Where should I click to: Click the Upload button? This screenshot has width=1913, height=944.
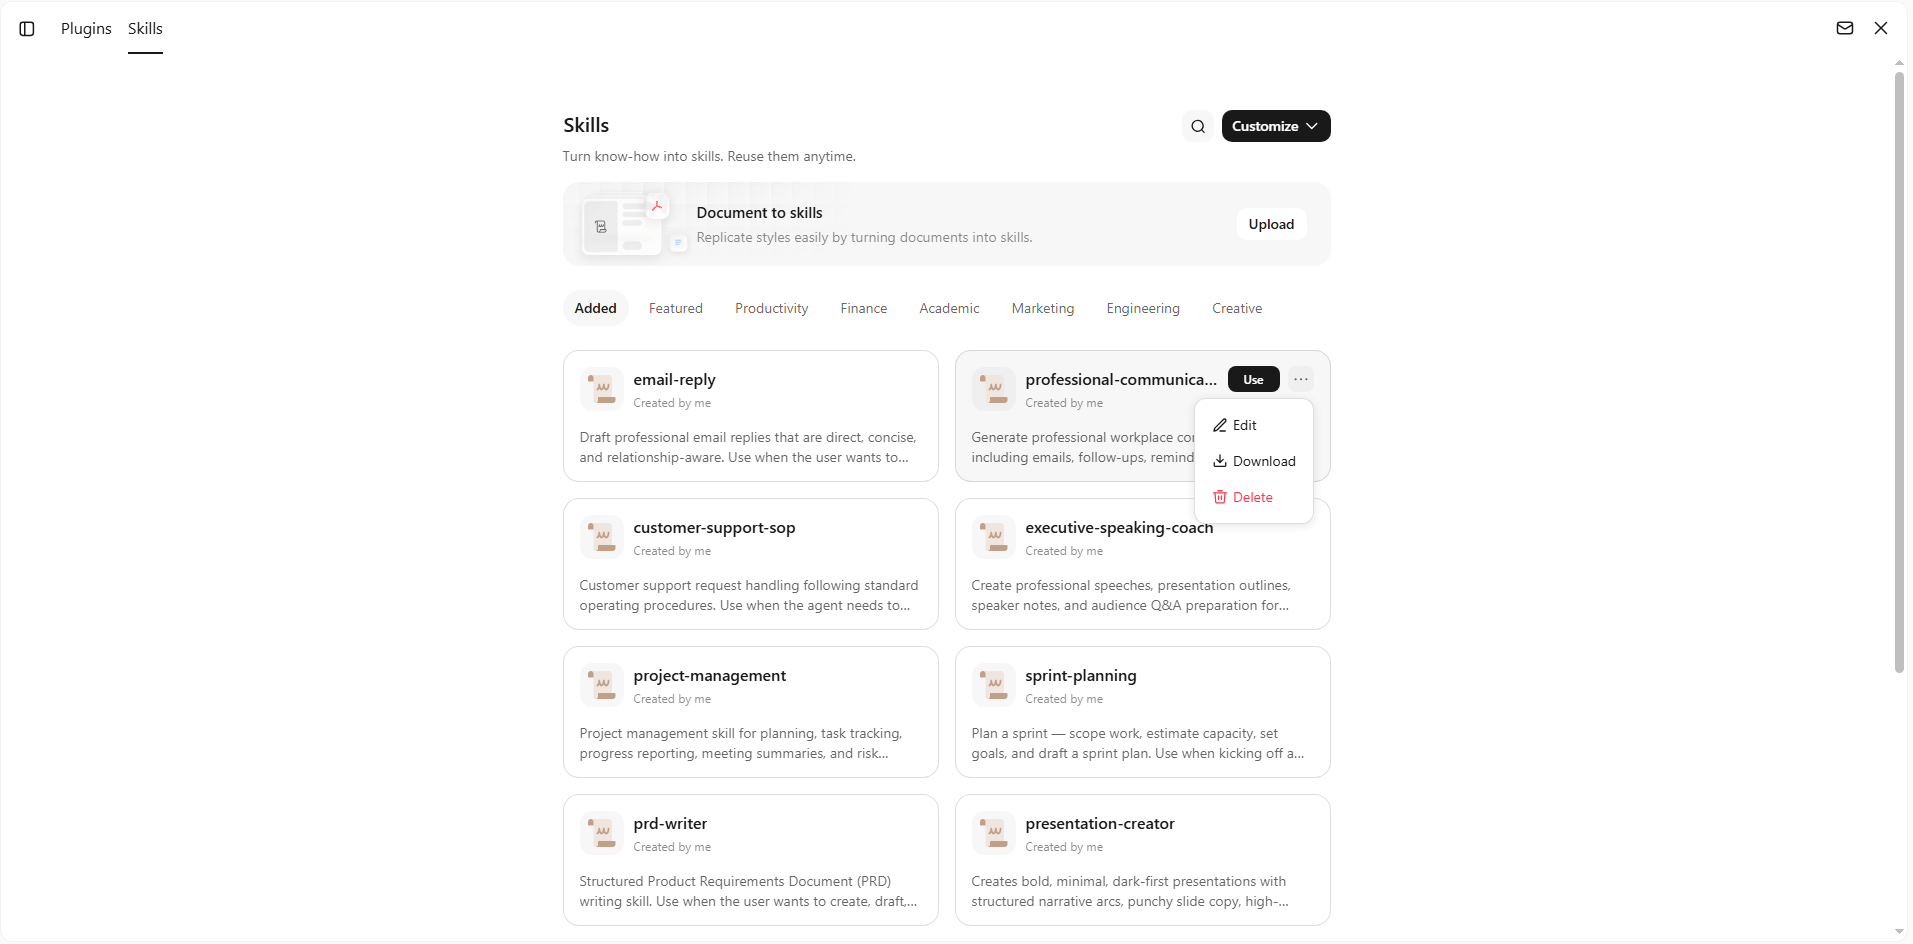[1271, 224]
